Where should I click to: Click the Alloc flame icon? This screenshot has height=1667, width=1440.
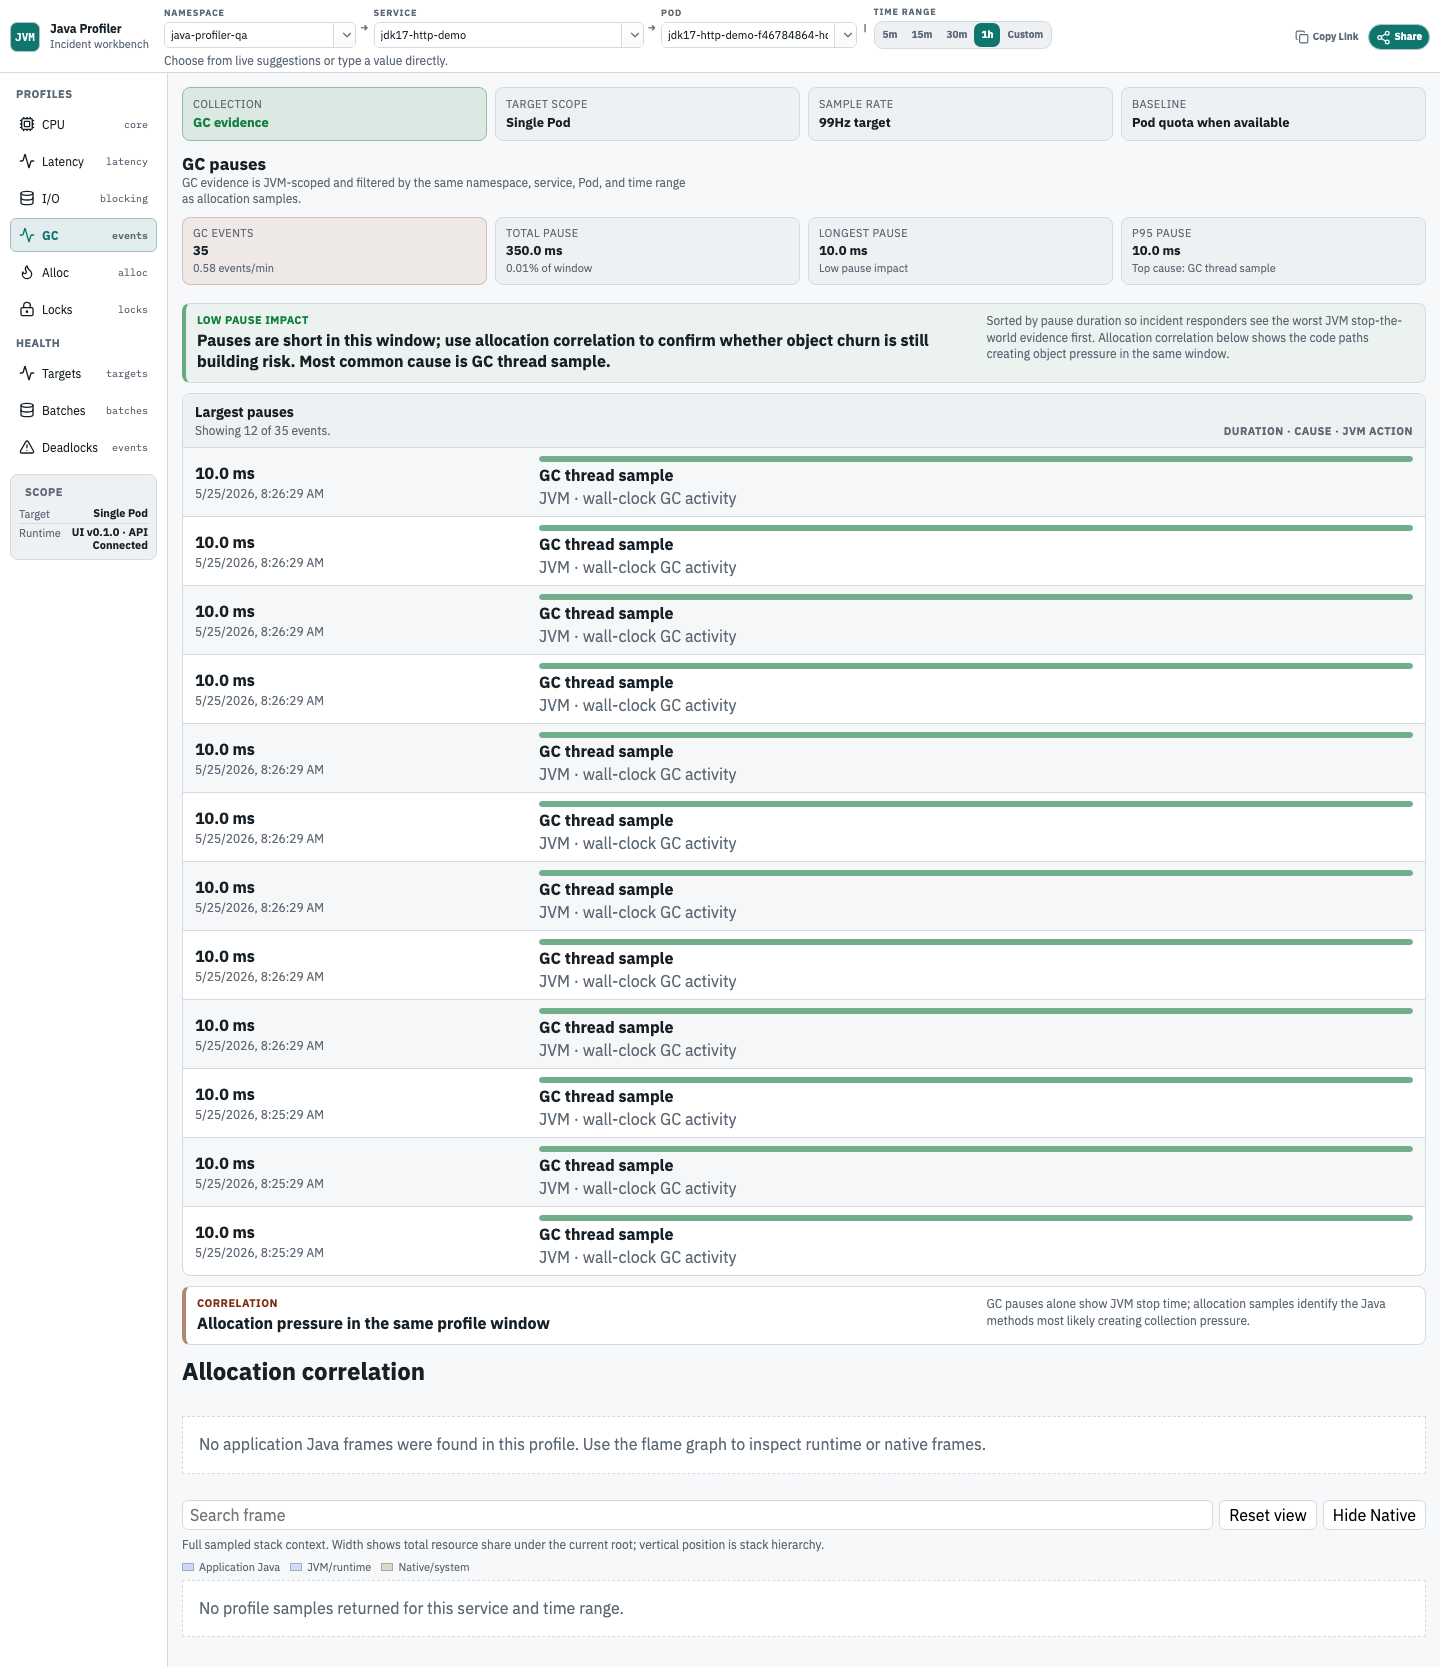(x=27, y=272)
